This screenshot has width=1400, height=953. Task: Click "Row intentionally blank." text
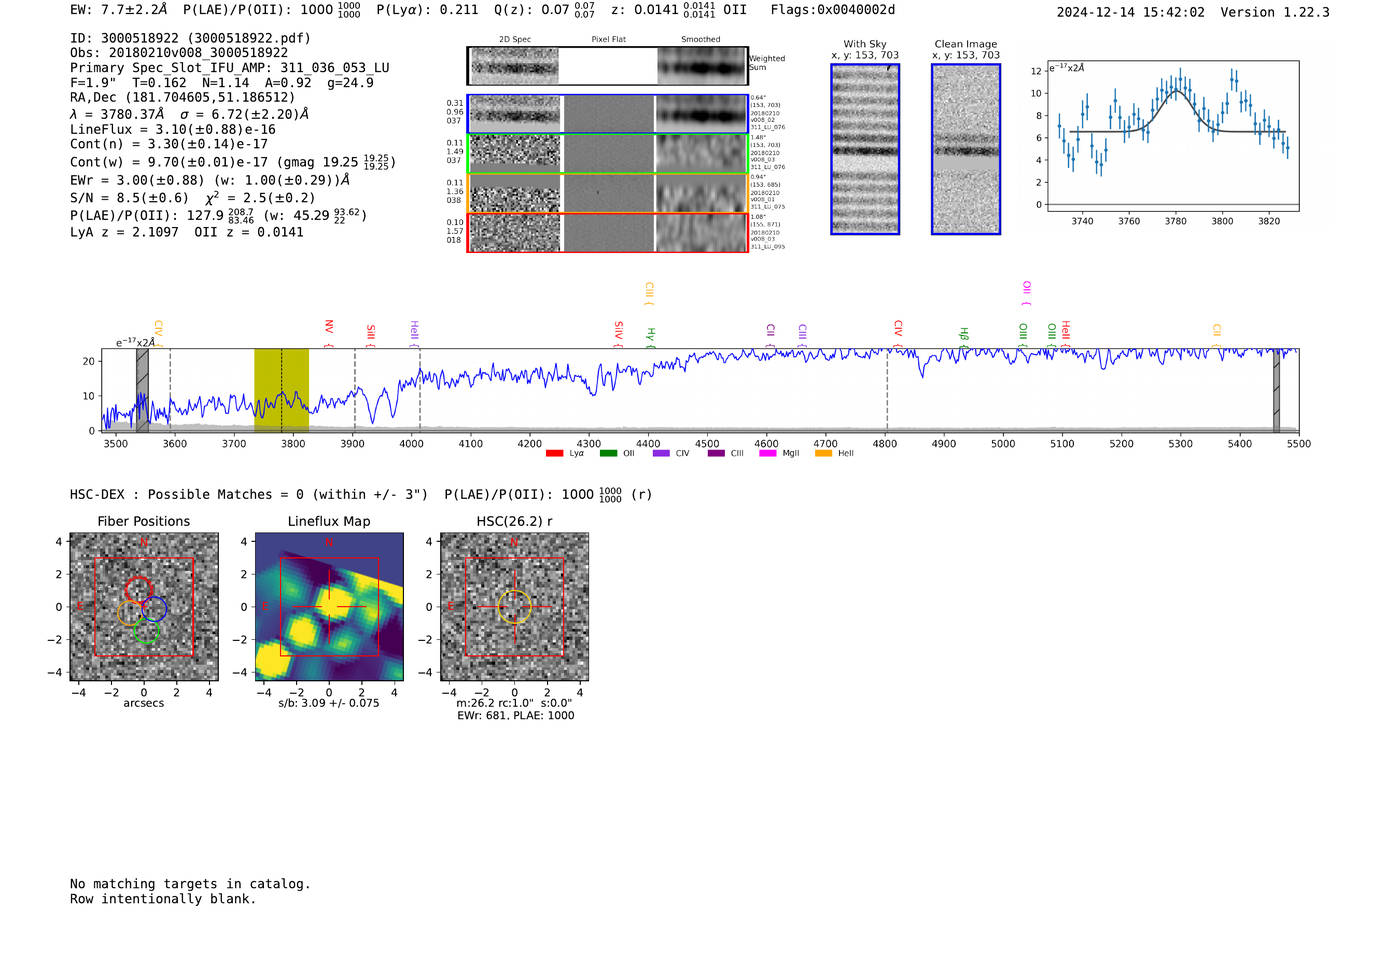coord(163,899)
